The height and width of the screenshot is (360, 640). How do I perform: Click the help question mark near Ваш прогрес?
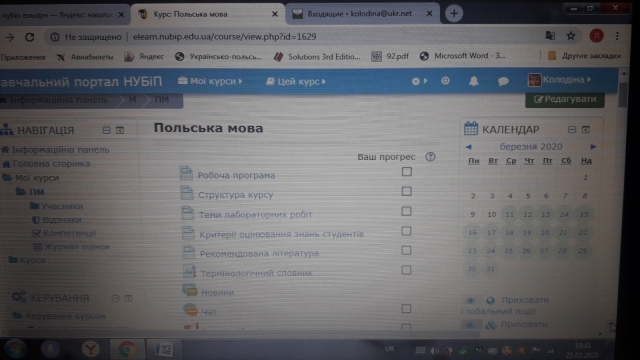(x=430, y=157)
